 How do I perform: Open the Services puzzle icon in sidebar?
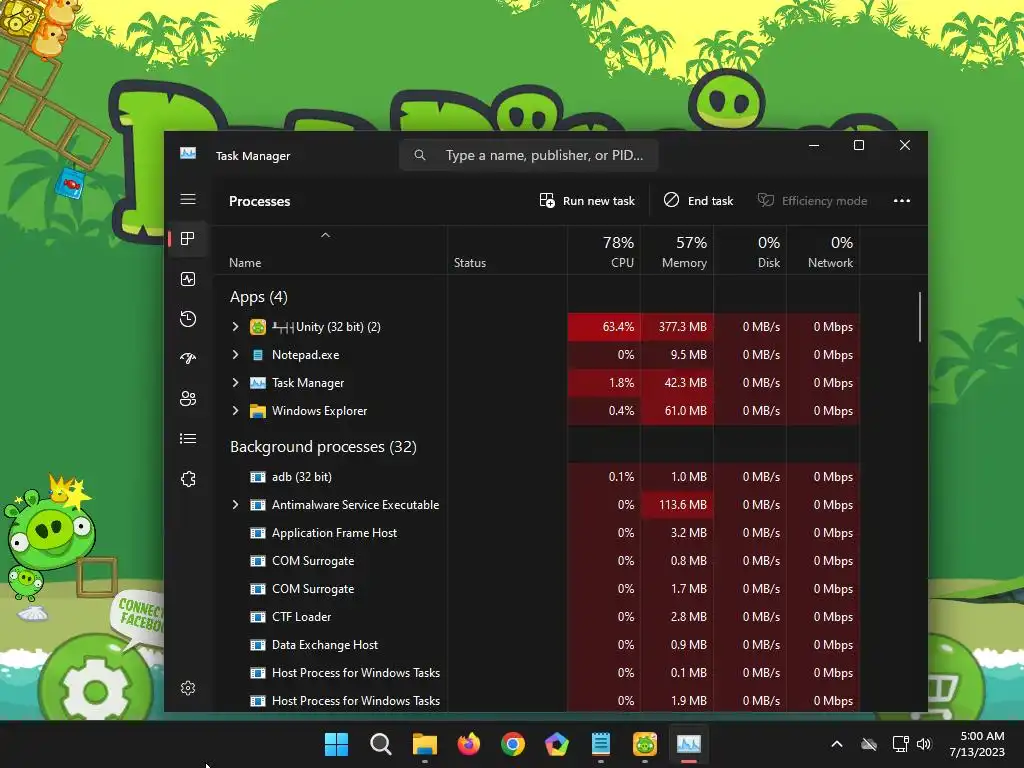188,479
